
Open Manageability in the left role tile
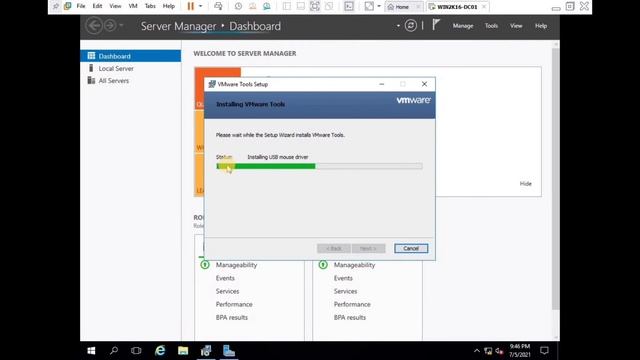pyautogui.click(x=236, y=265)
